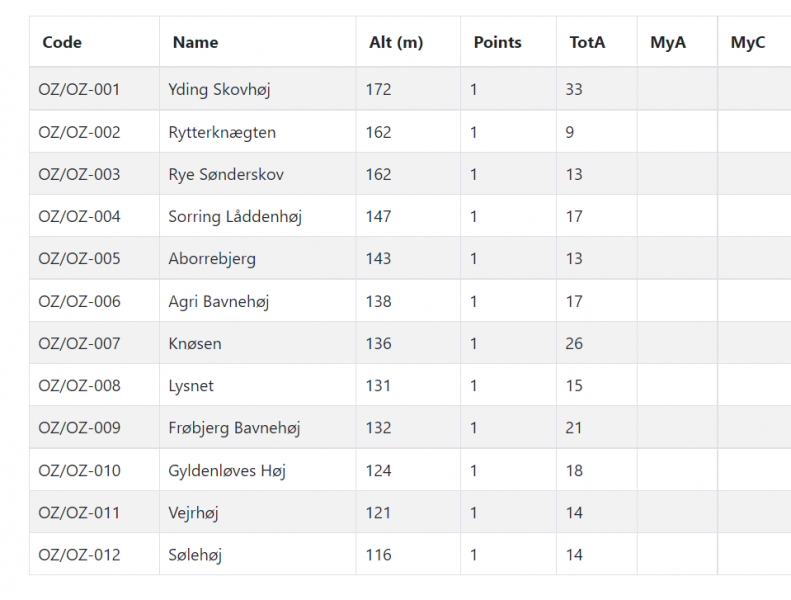
Task: Click the MyA column header
Action: [x=668, y=42]
